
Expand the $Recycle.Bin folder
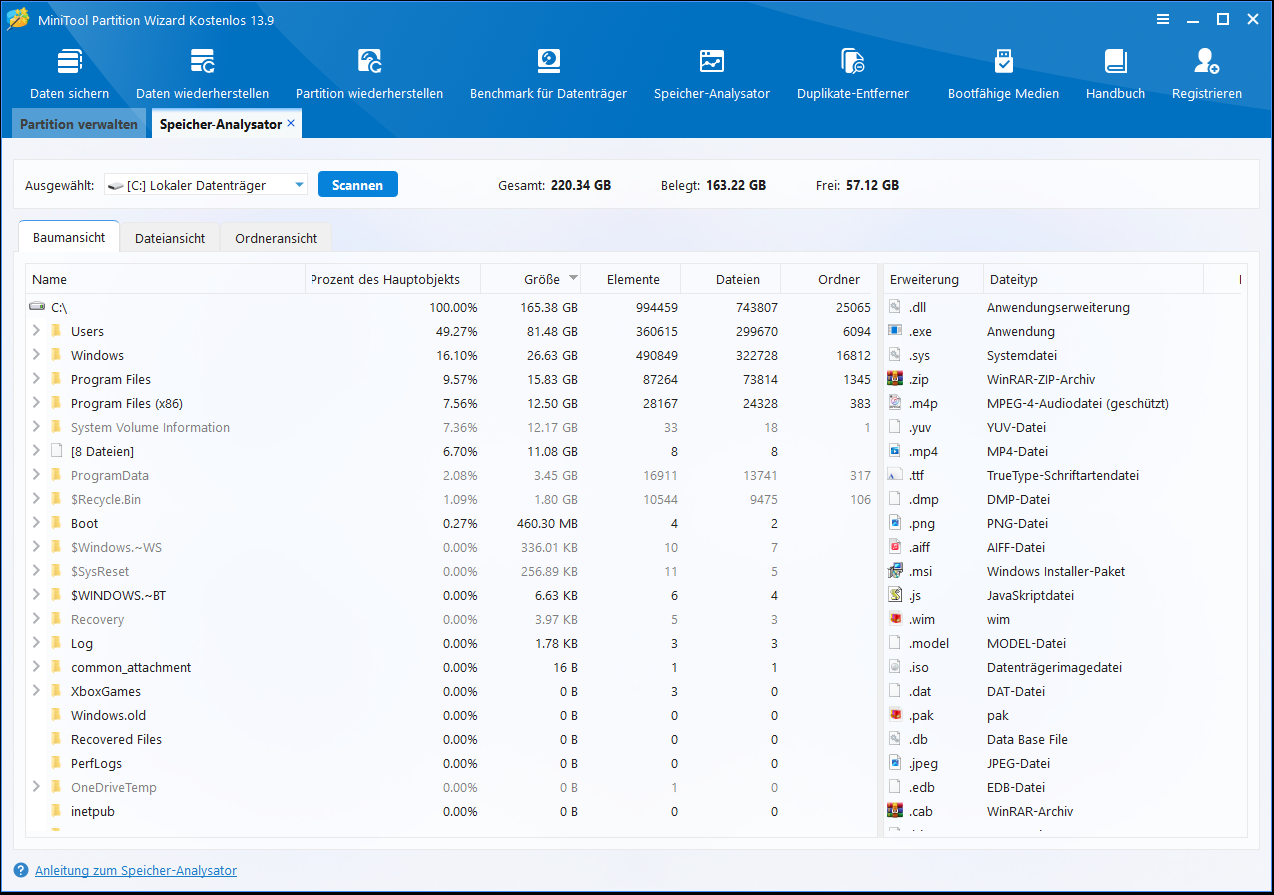click(36, 499)
